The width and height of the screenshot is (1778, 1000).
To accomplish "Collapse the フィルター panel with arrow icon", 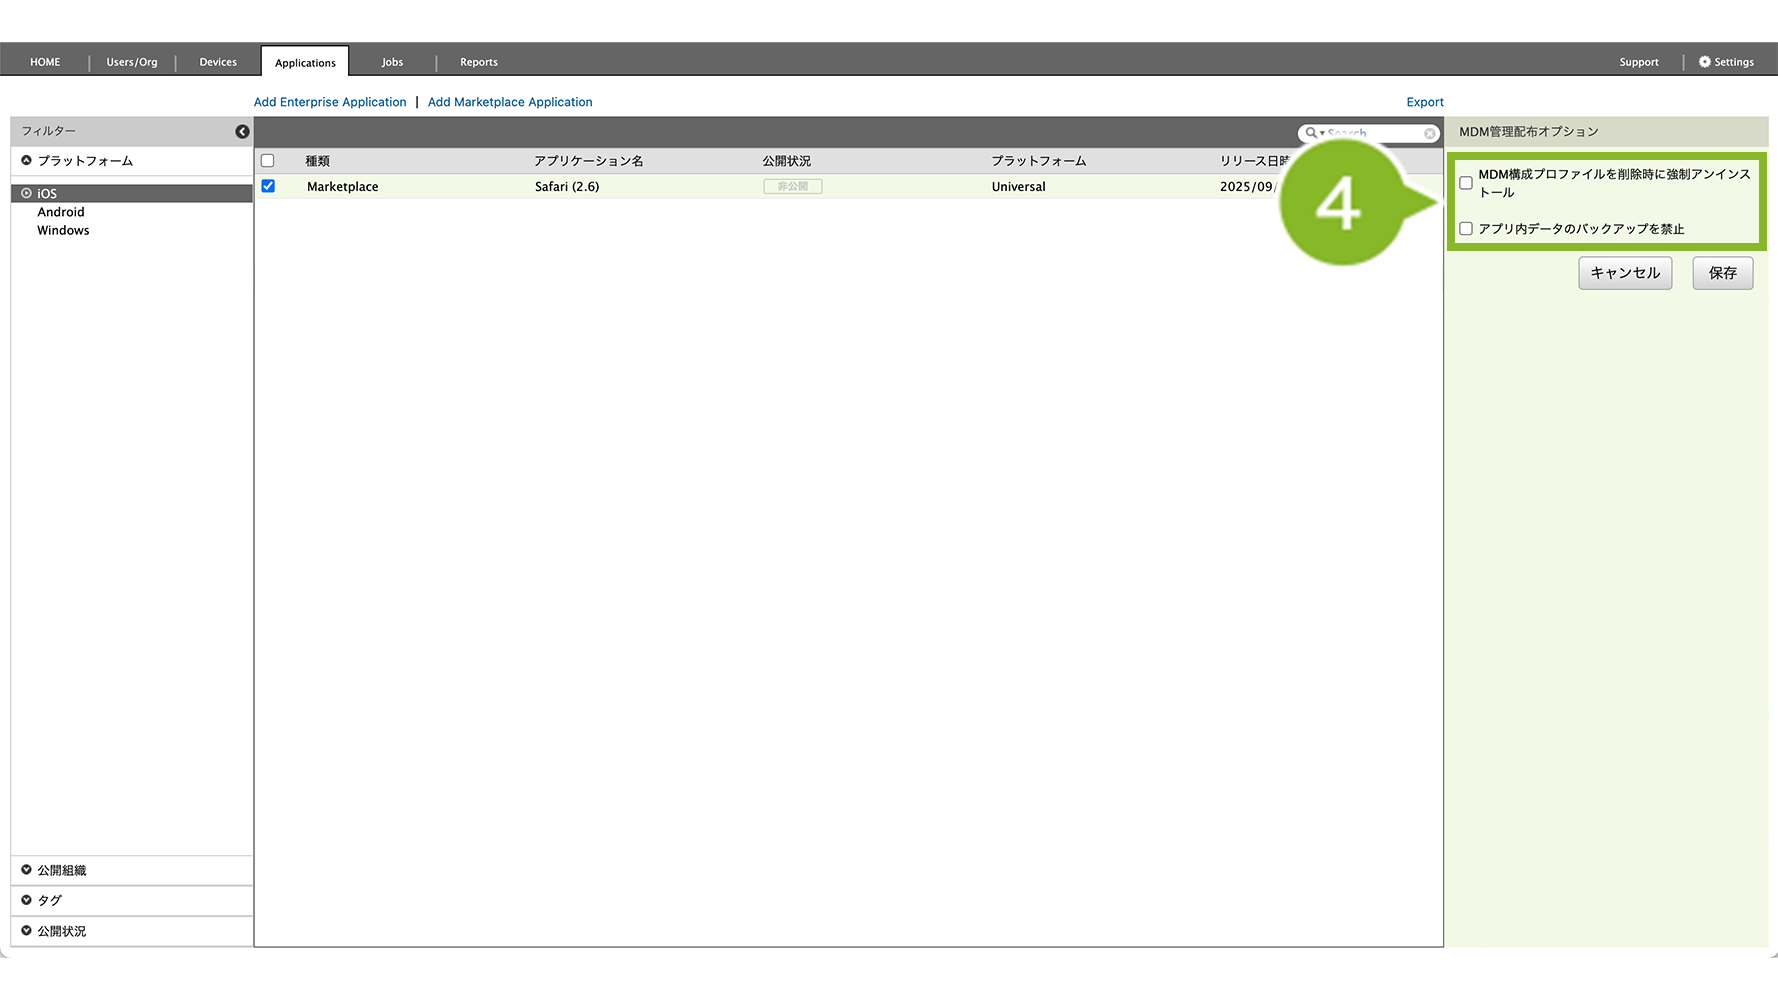I will (x=242, y=132).
